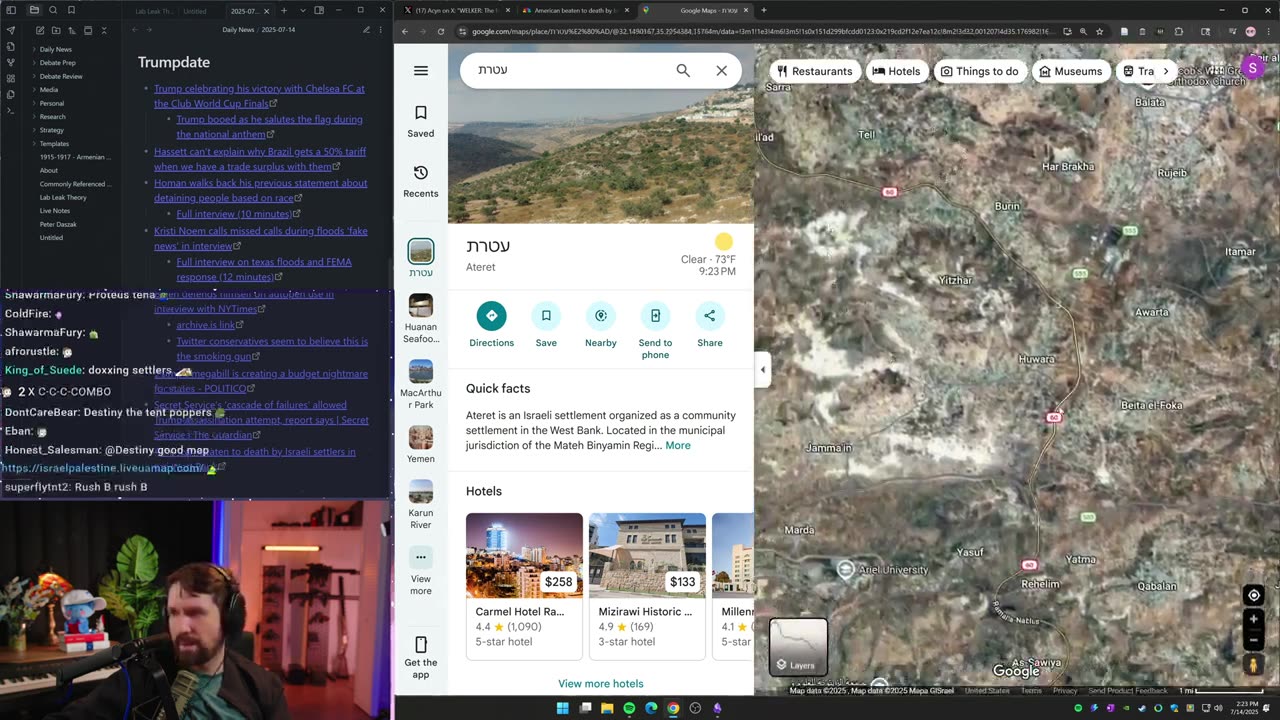Show more category chips with right arrow
Screen dimensions: 1280x720
(1165, 71)
